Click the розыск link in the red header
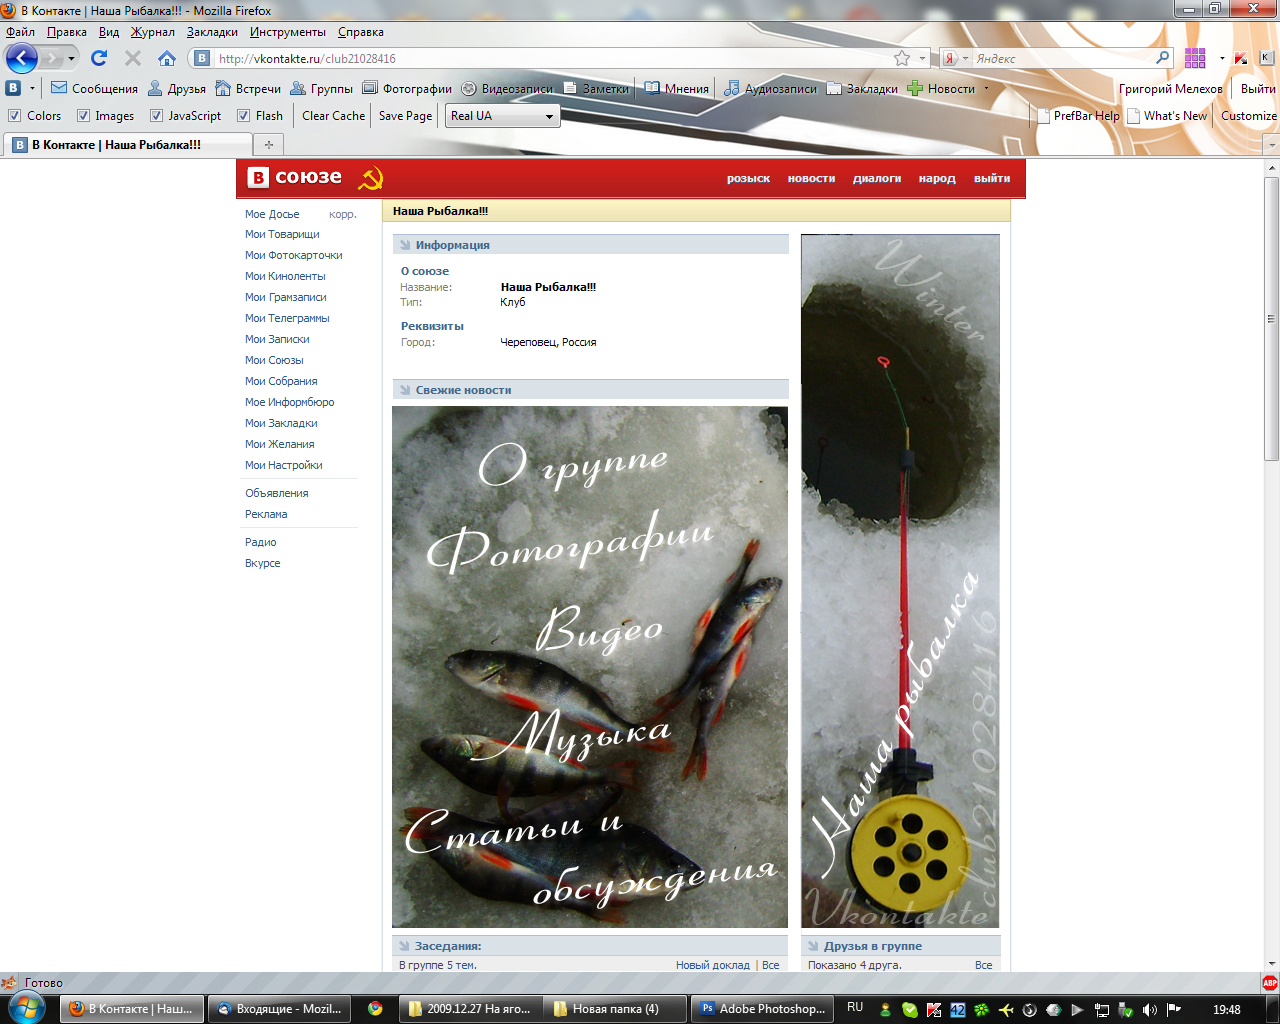Image resolution: width=1280 pixels, height=1024 pixels. 748,178
